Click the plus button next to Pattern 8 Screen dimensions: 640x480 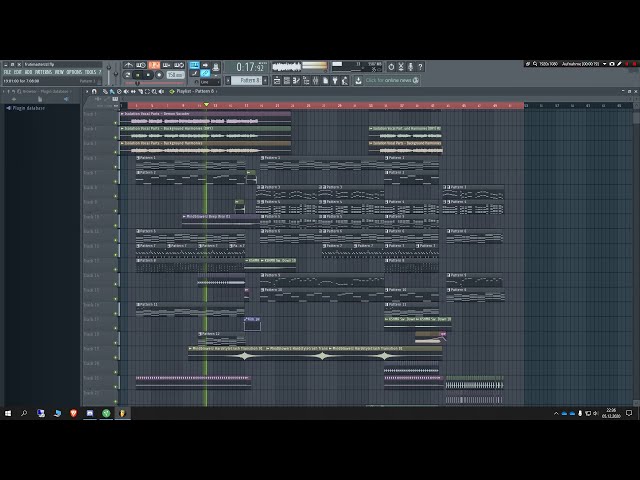265,80
